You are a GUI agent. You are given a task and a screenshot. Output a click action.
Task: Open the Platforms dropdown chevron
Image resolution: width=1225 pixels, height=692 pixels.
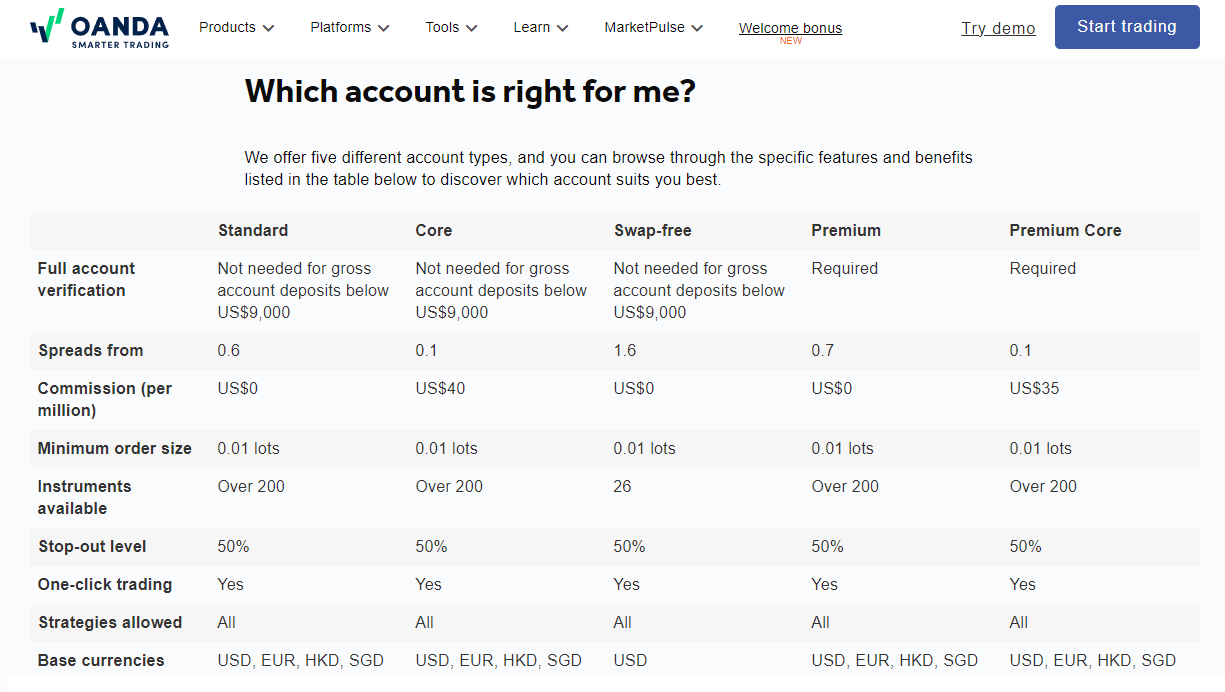point(384,28)
